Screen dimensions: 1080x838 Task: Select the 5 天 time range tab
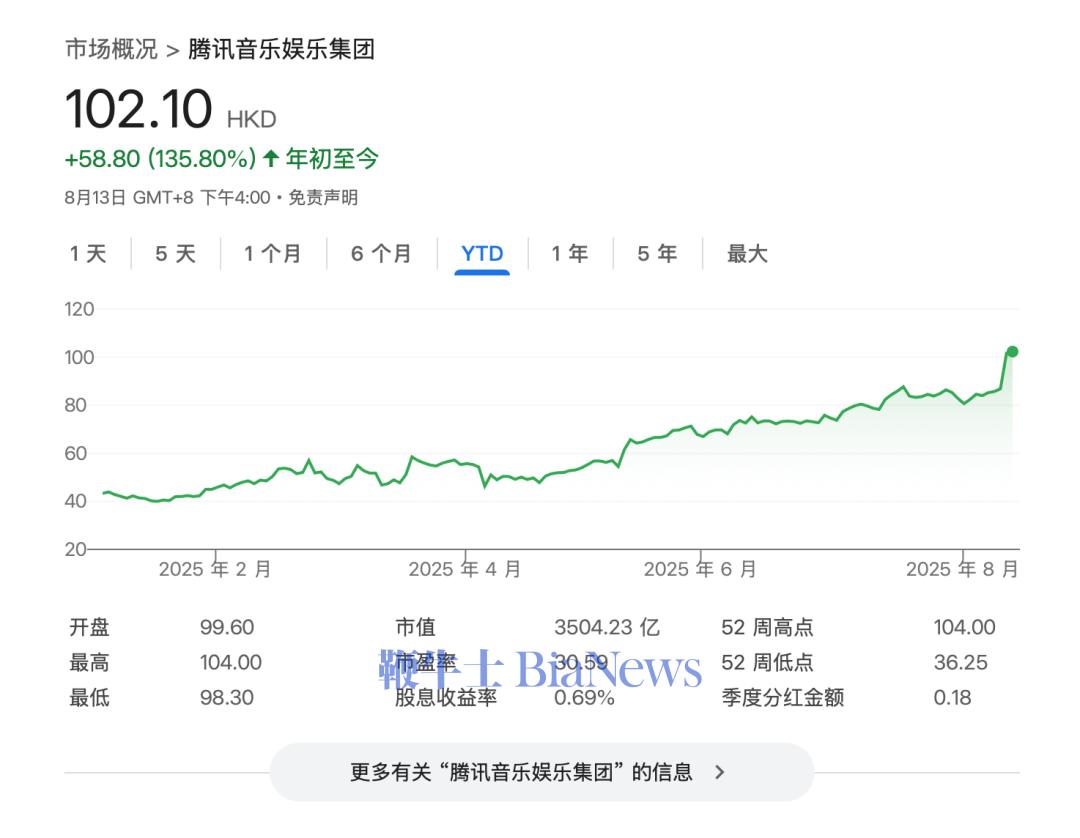175,253
